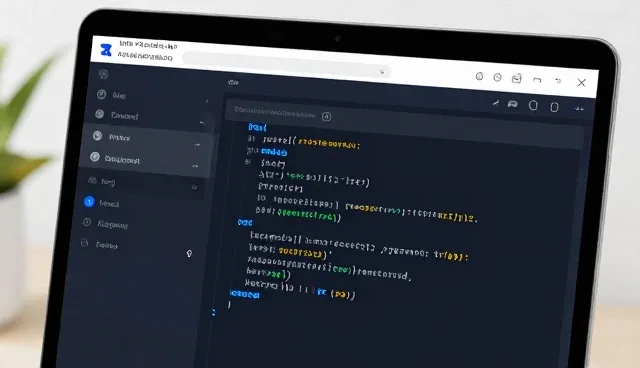Screen dimensions: 640x368
Task: Click the pencil edit icon above the code
Action: point(496,103)
